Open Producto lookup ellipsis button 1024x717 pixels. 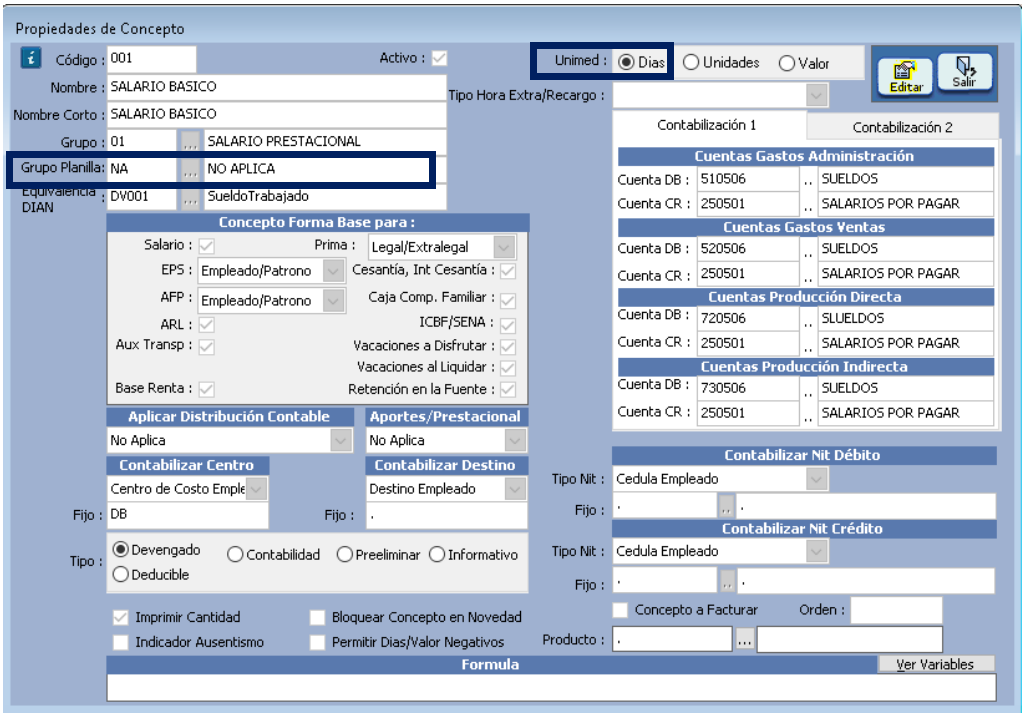744,640
